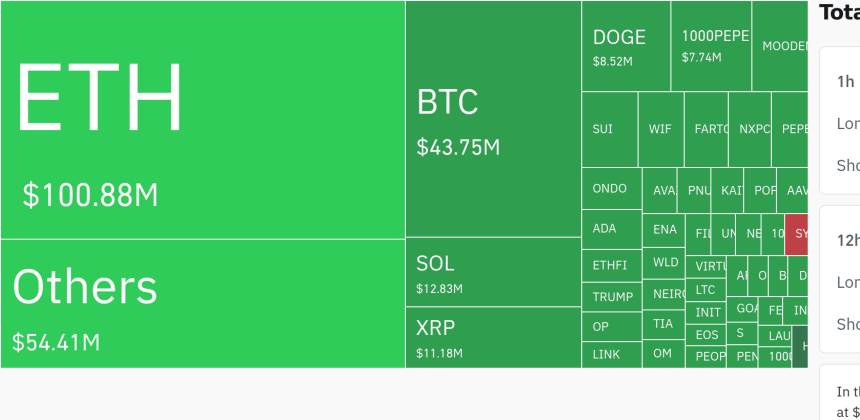
Task: Click the OP tile
Action: pyautogui.click(x=611, y=327)
